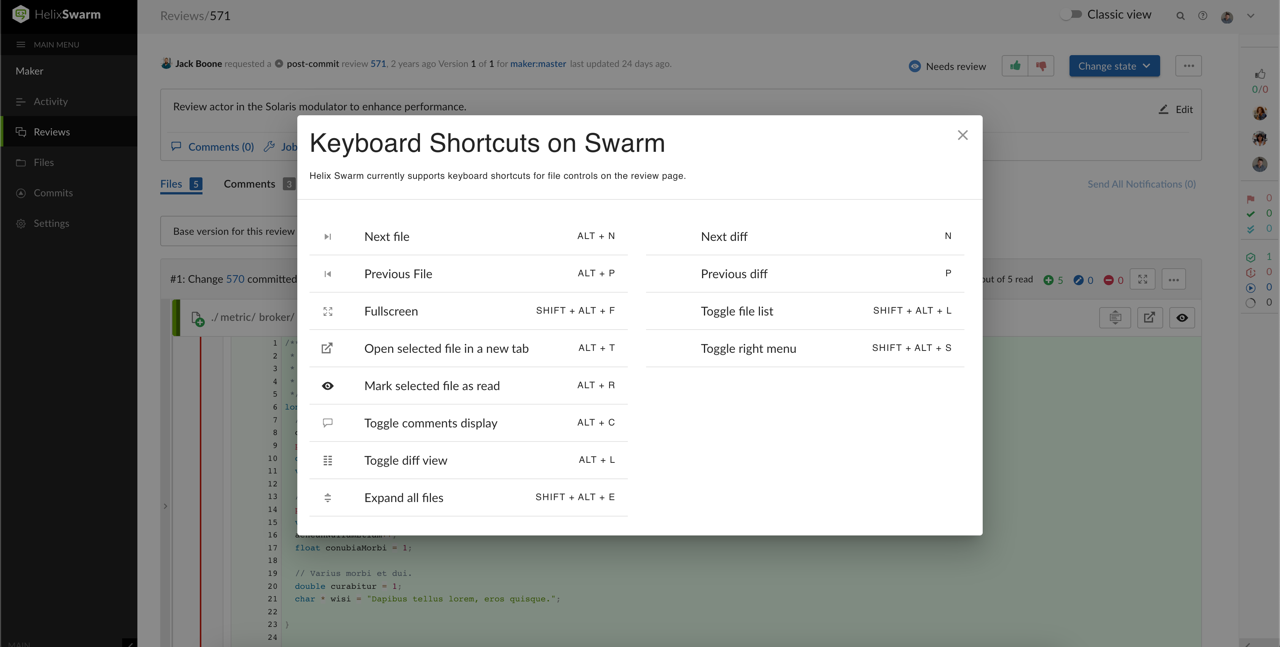Go to Reviews in the sidebar
1280x647 pixels.
(68, 132)
